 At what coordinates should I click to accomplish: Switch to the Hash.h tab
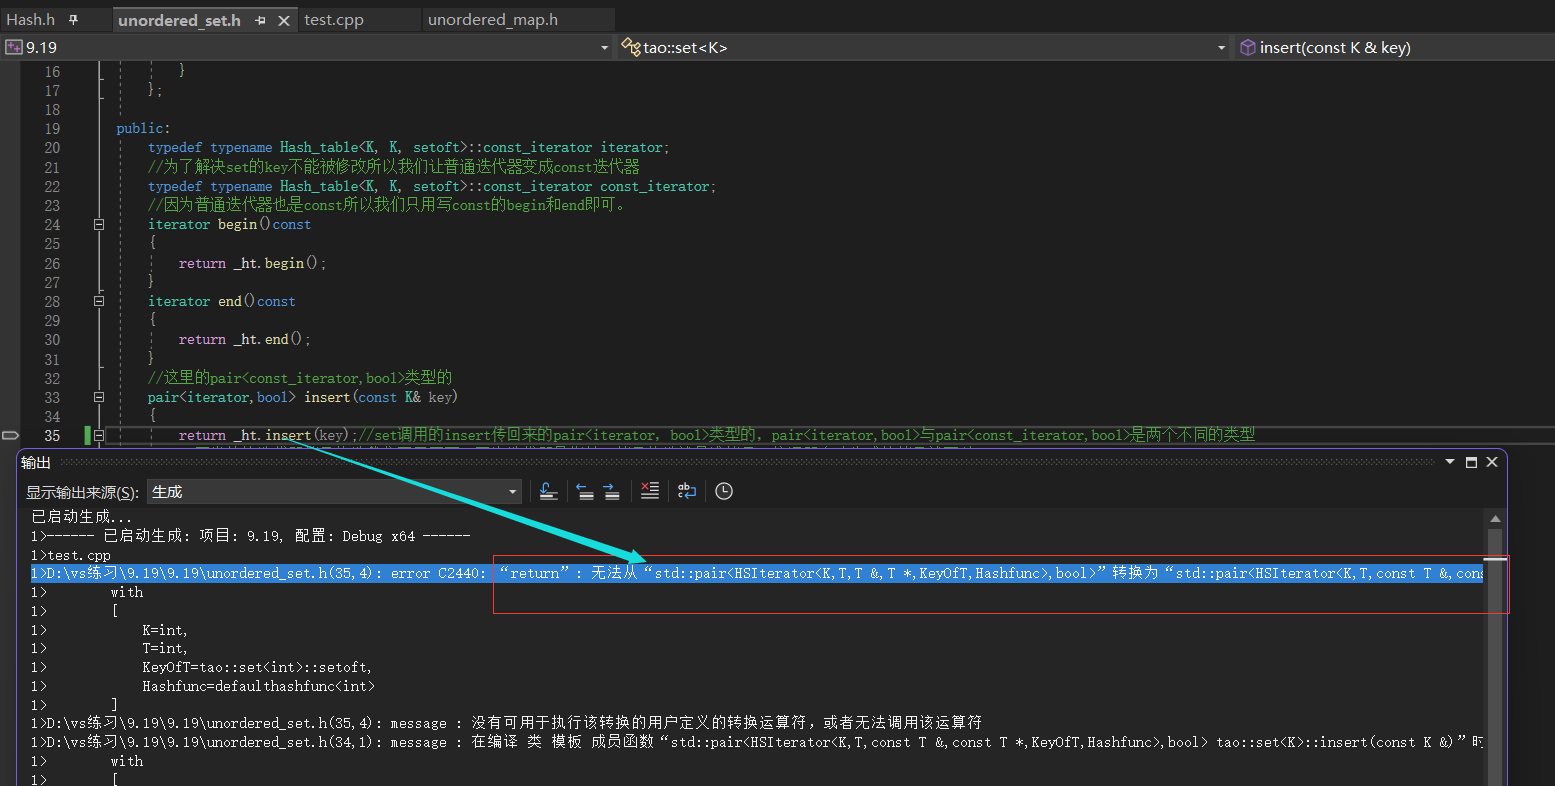pyautogui.click(x=31, y=19)
